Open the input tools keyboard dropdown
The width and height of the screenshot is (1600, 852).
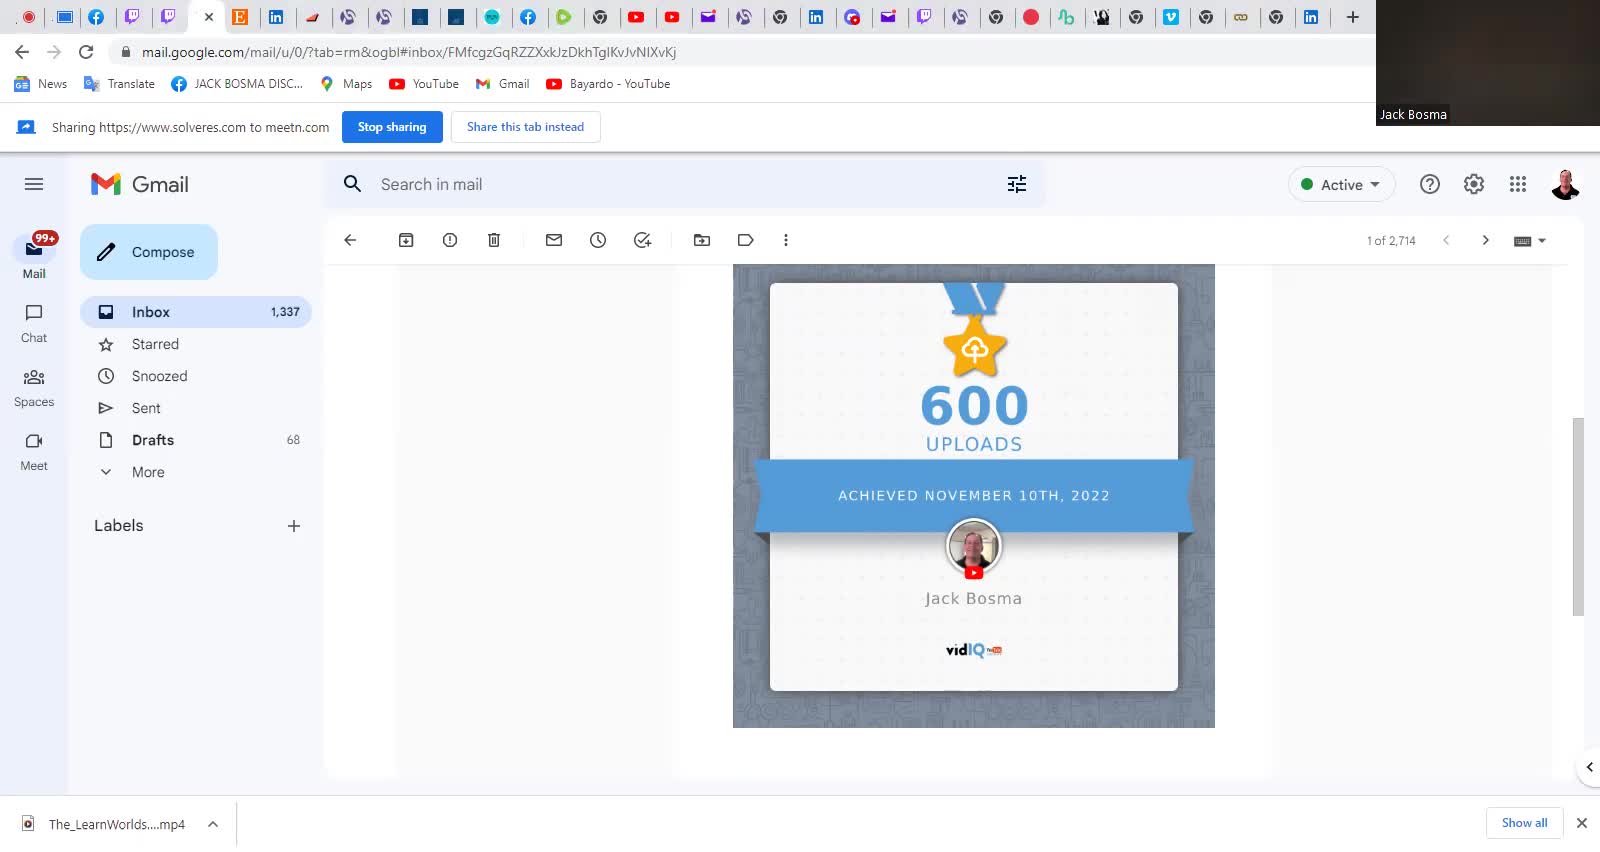click(x=1530, y=241)
